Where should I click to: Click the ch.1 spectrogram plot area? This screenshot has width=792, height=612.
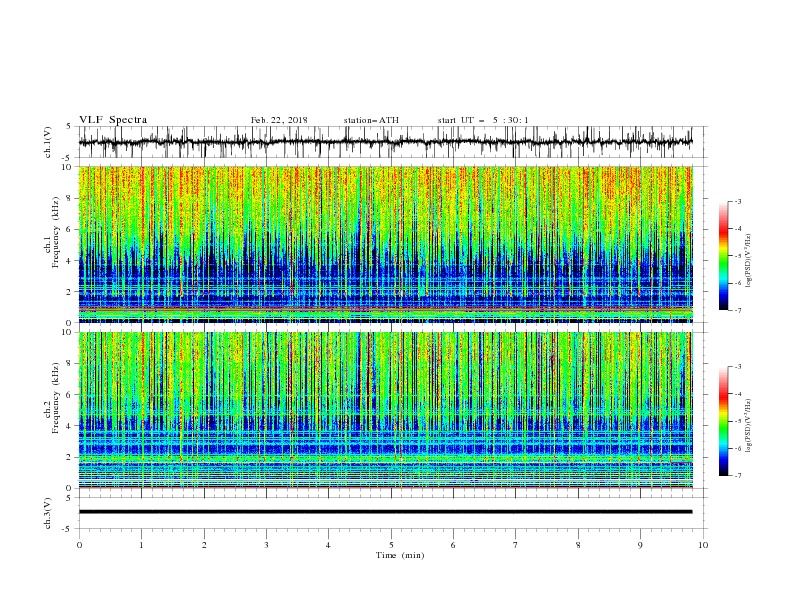(385, 244)
